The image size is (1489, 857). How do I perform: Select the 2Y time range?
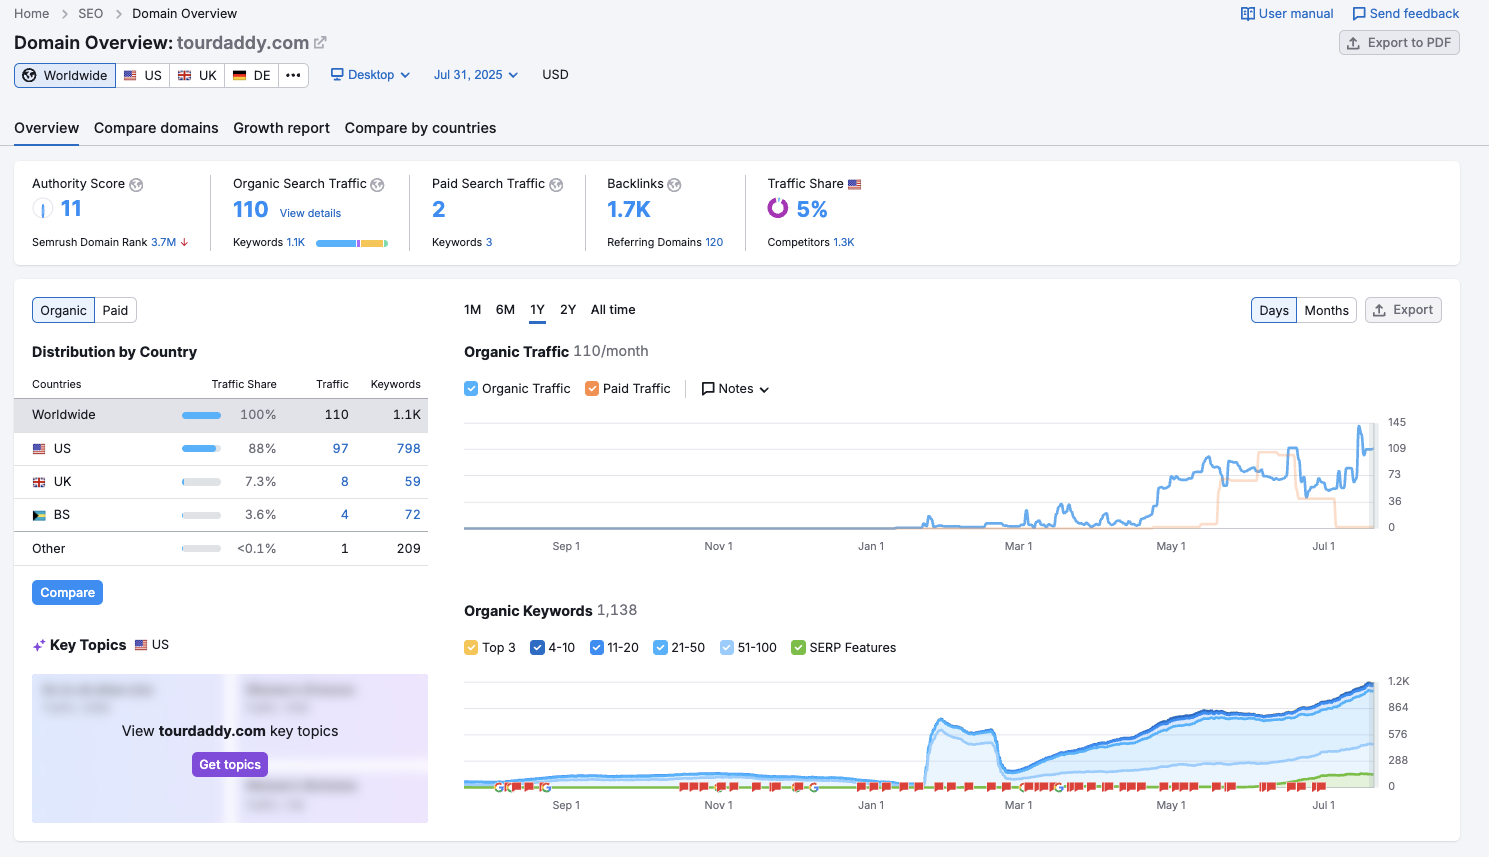click(x=568, y=310)
